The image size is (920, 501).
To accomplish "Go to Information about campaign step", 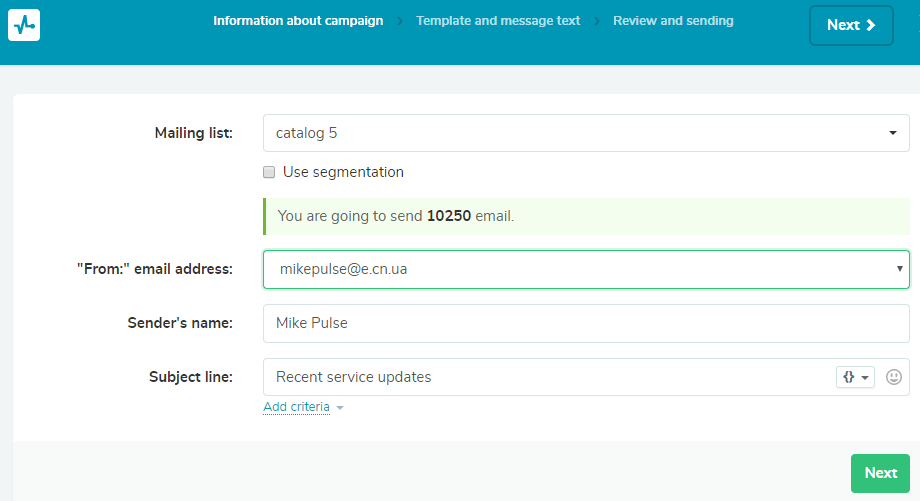I will point(298,21).
